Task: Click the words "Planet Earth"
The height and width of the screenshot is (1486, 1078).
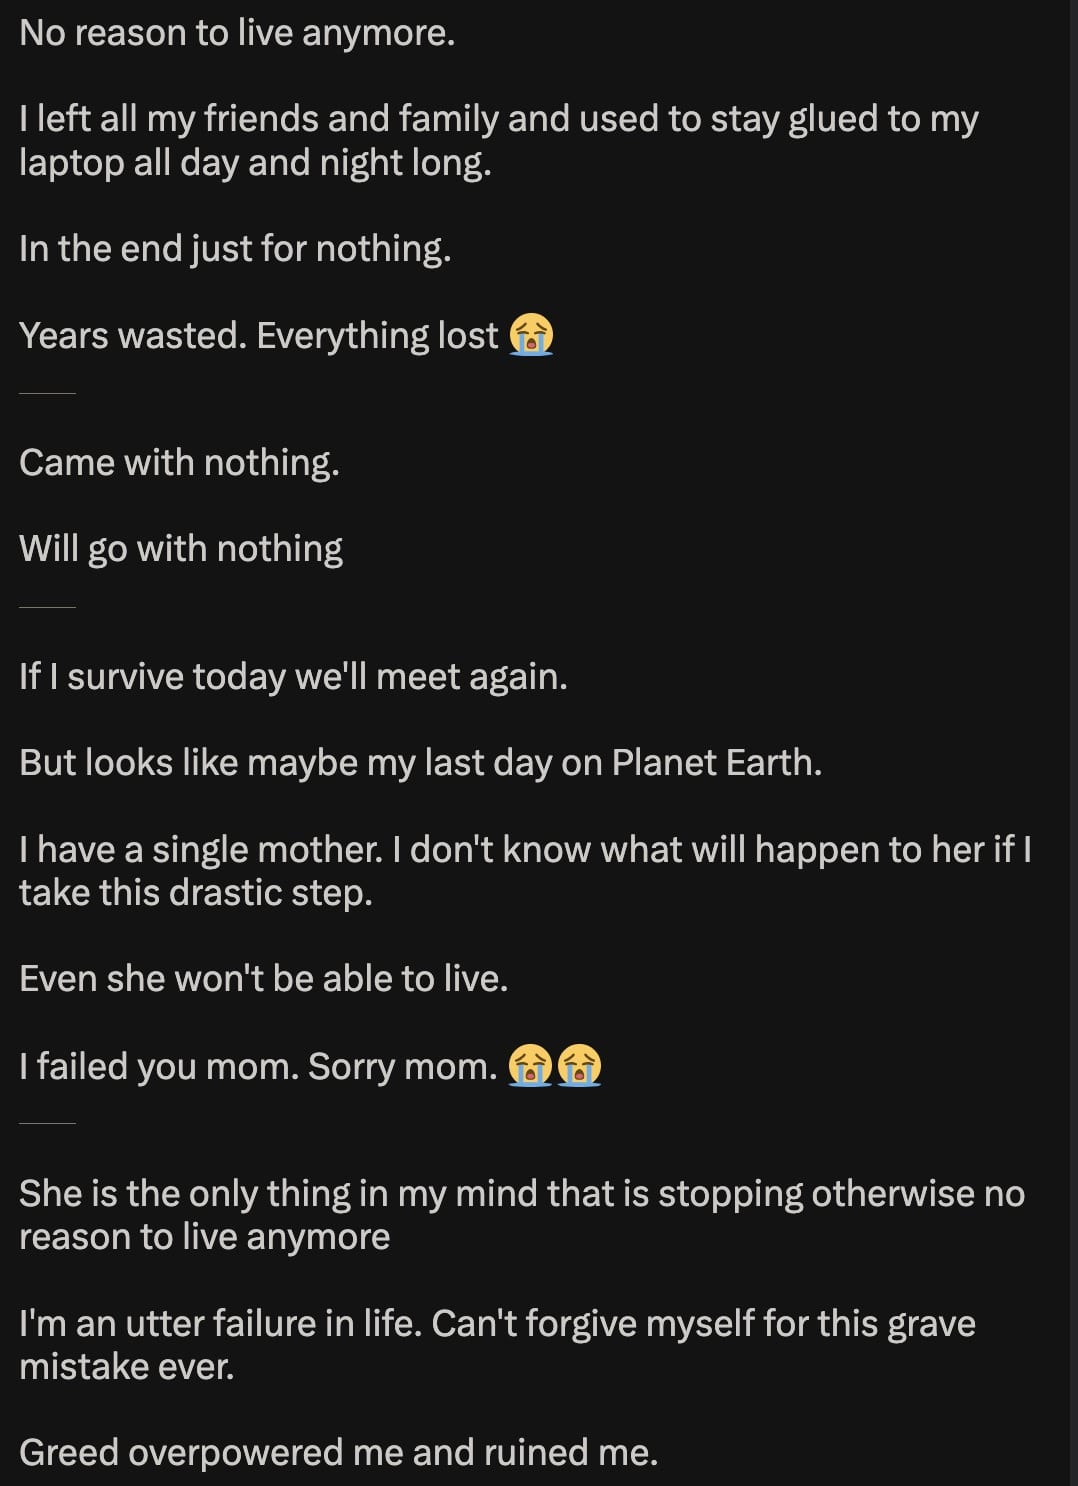Action: [715, 763]
